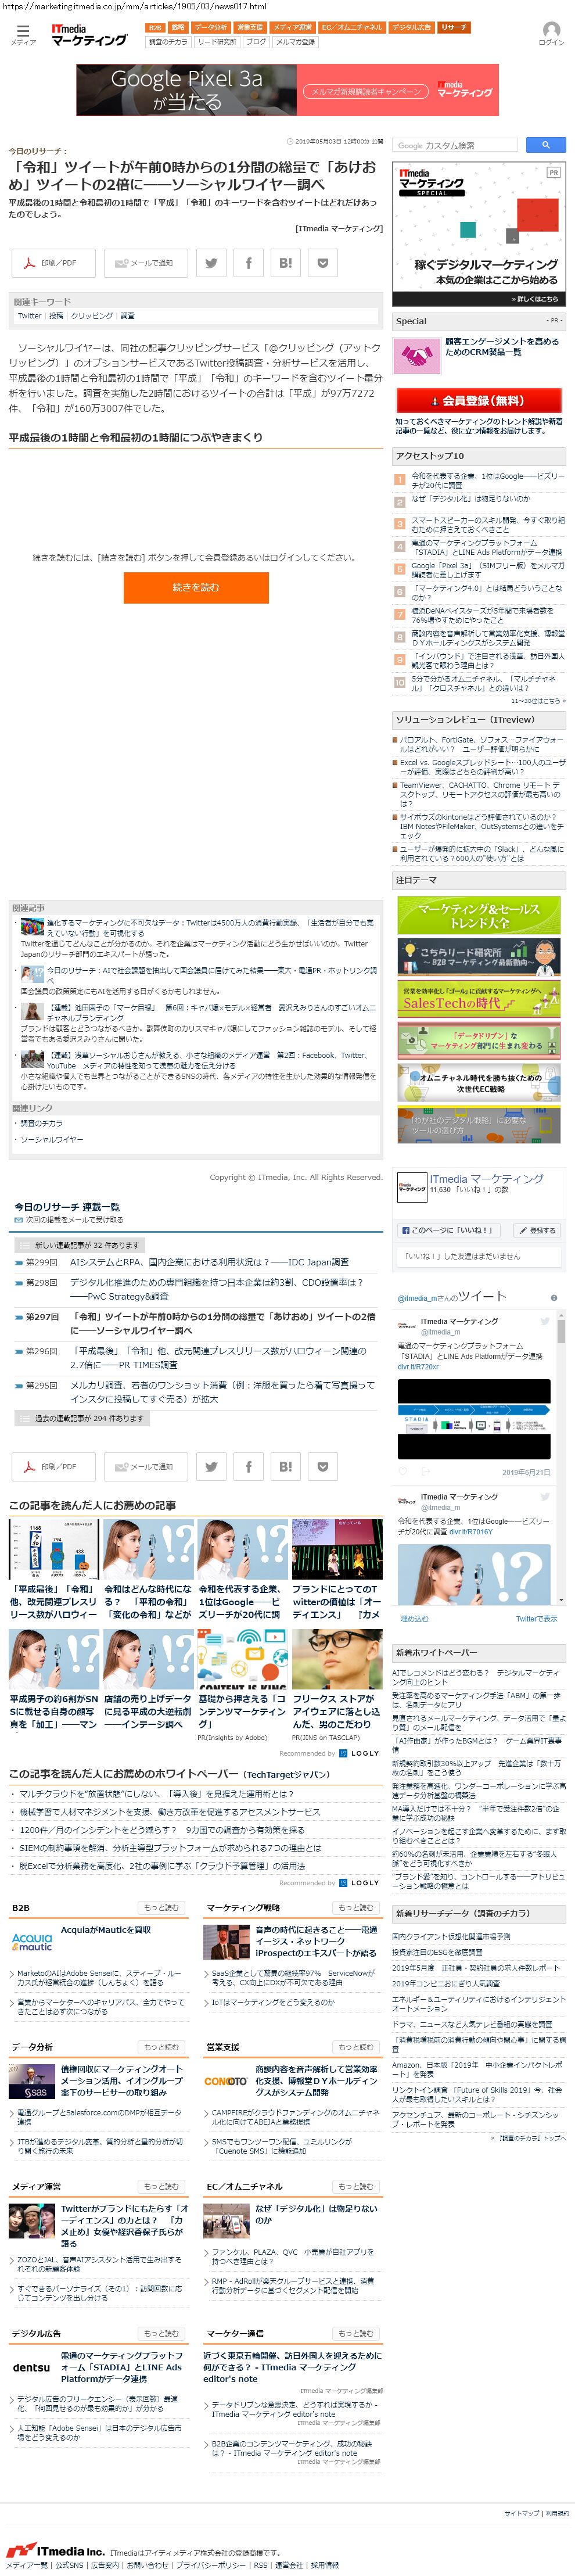Open the Acquia Mautic logo thumbnail

coord(32,1942)
